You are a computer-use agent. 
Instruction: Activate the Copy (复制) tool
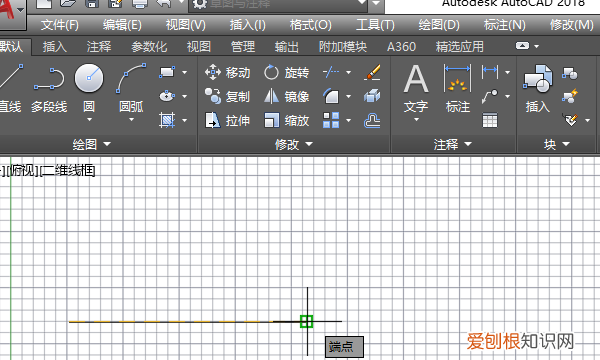point(227,96)
